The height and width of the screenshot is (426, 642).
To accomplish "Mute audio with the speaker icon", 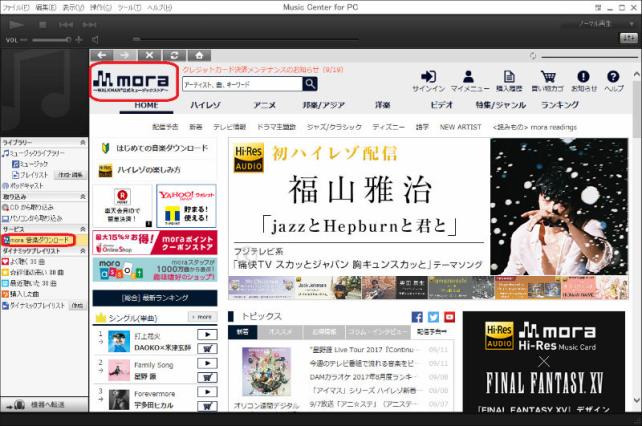I will (x=95, y=40).
